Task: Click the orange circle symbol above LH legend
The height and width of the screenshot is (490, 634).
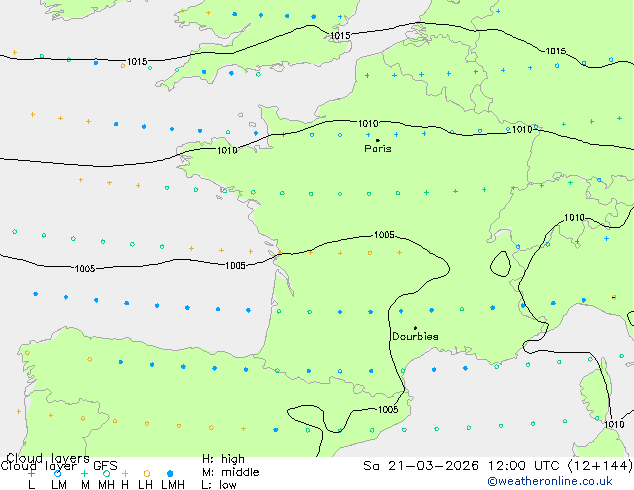Action: point(147,473)
